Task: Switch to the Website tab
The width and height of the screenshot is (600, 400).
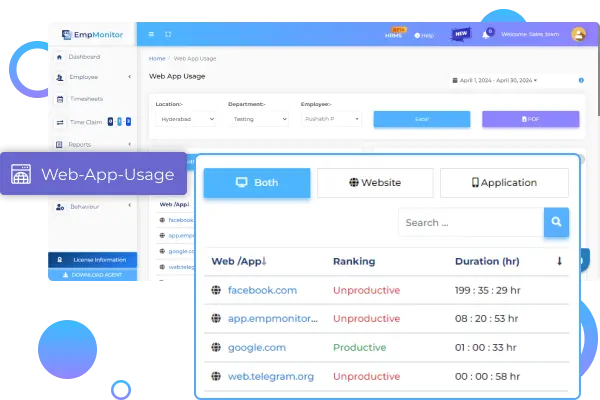Action: (x=375, y=183)
